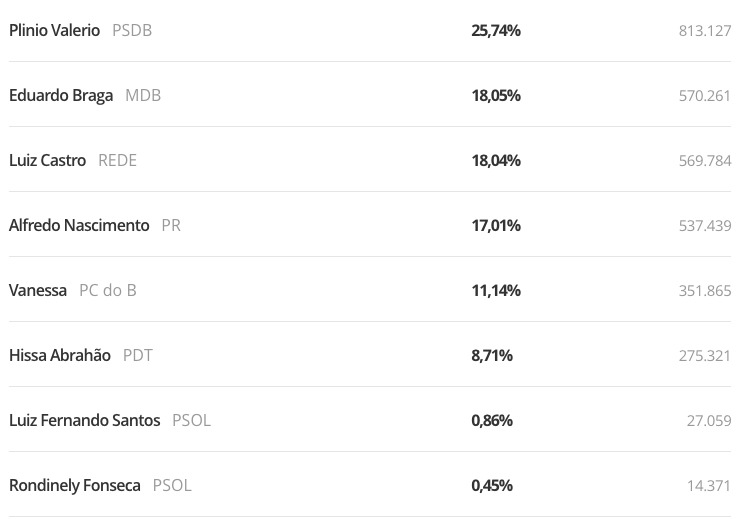Select Eduardo Braga's name
The image size is (741, 519).
tap(61, 96)
